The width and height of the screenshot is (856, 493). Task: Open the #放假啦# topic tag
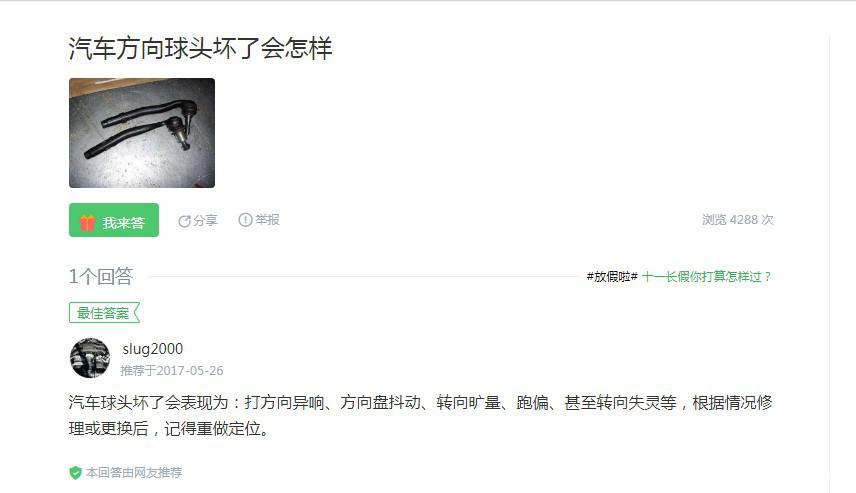coord(612,277)
